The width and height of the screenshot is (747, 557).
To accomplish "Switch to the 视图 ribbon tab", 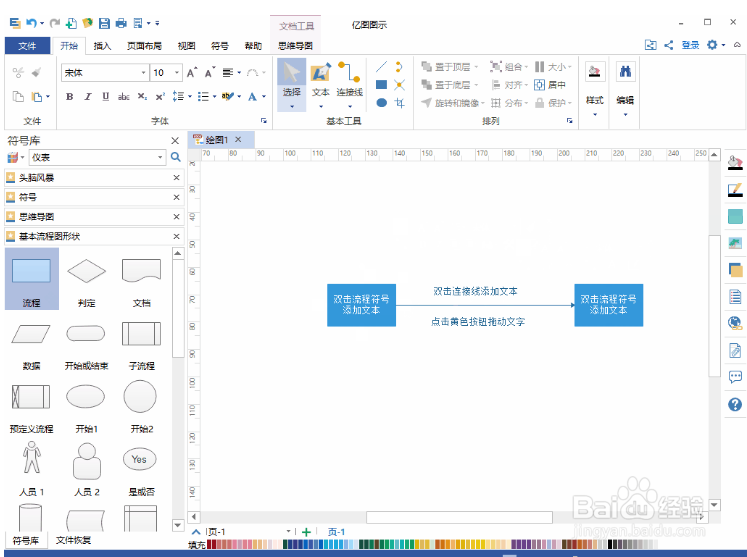I will point(186,46).
